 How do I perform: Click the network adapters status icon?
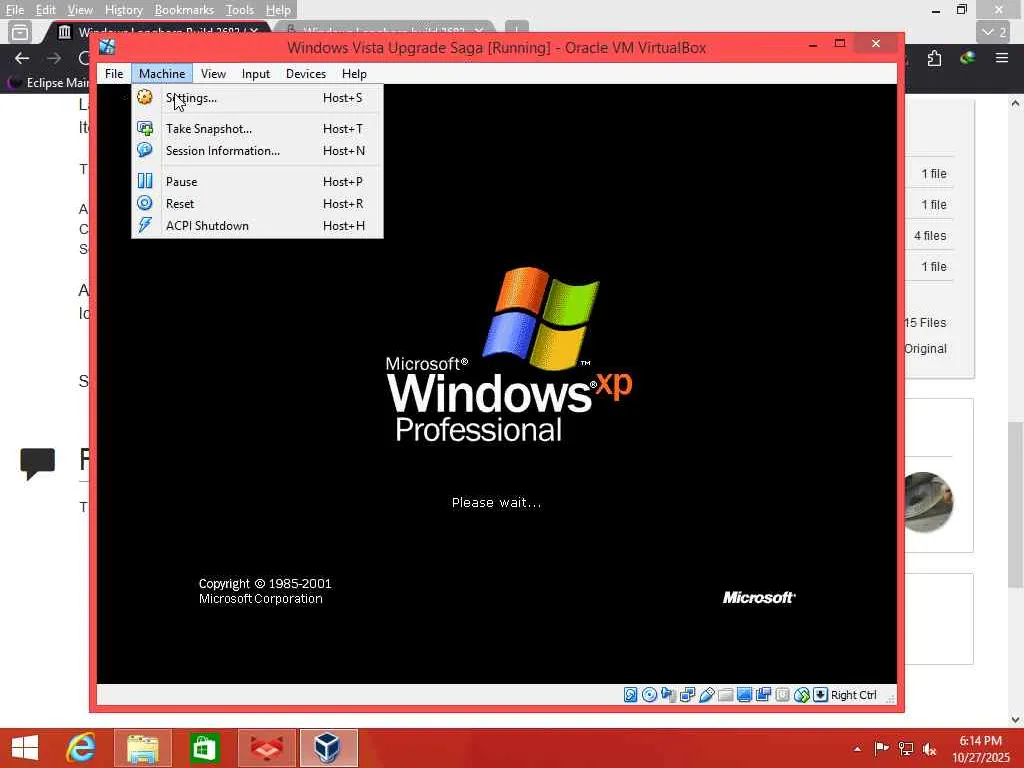[x=687, y=695]
